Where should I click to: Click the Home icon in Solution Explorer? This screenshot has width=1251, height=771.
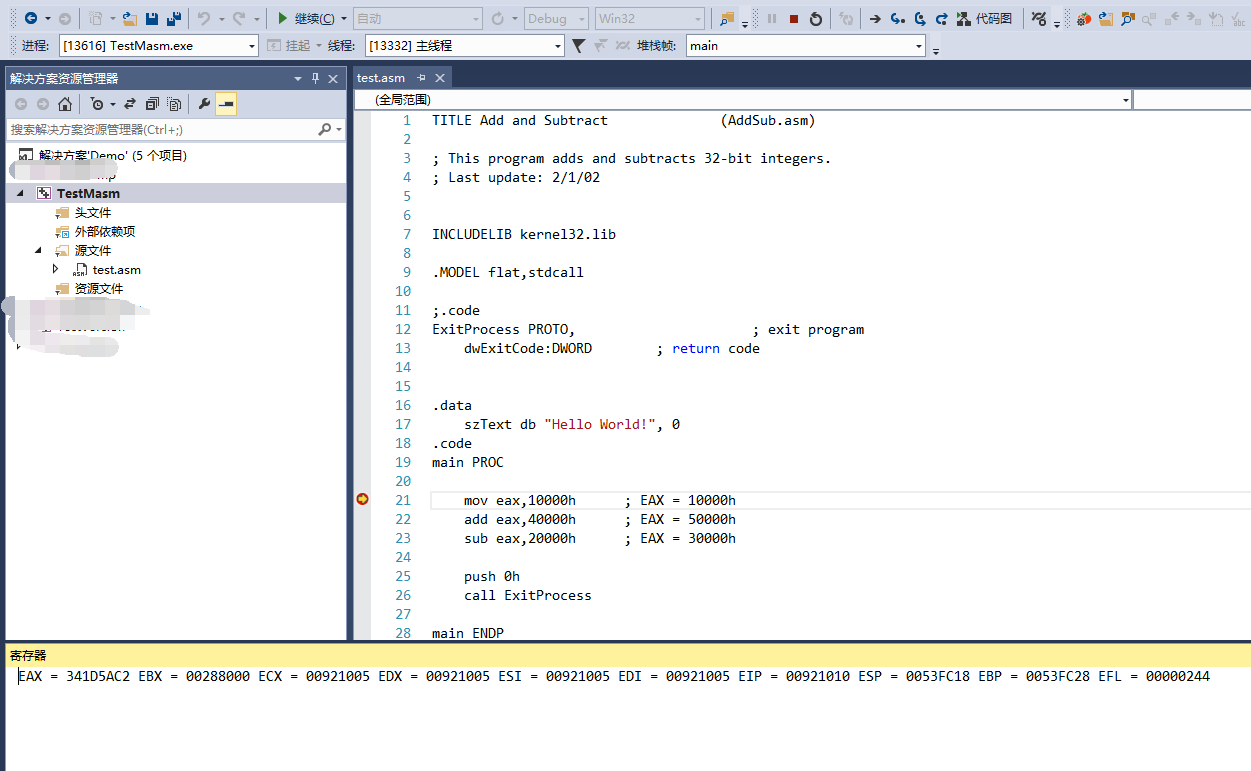65,104
